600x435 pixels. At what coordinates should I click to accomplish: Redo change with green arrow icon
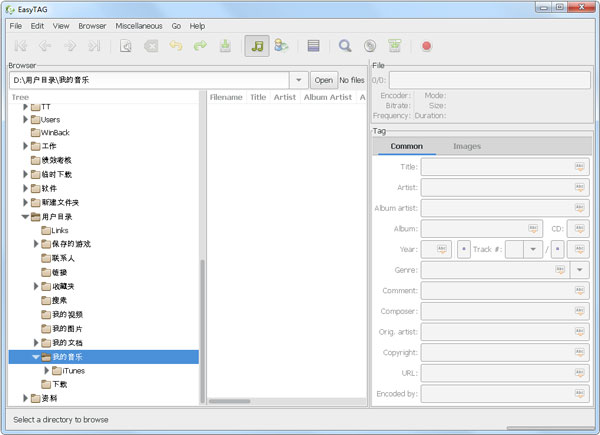click(x=200, y=46)
